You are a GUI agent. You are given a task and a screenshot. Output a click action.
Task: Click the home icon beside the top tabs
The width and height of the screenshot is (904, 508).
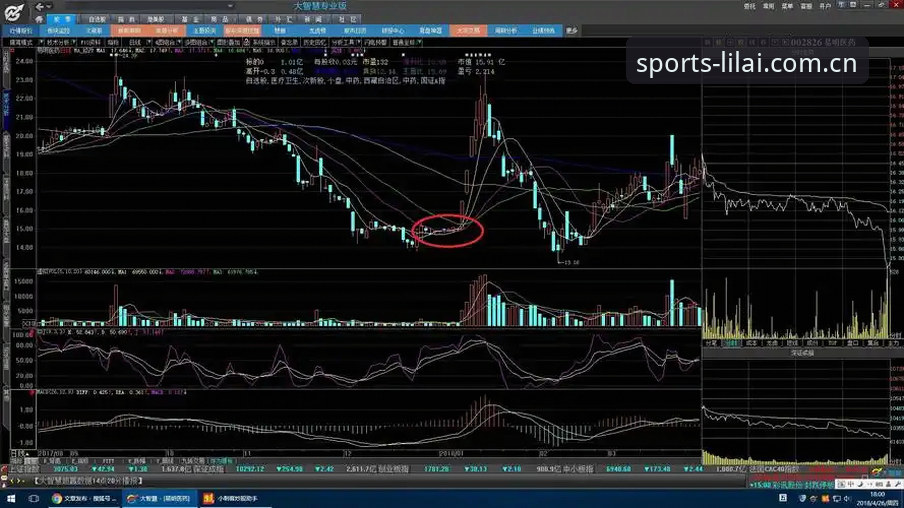coord(39,19)
